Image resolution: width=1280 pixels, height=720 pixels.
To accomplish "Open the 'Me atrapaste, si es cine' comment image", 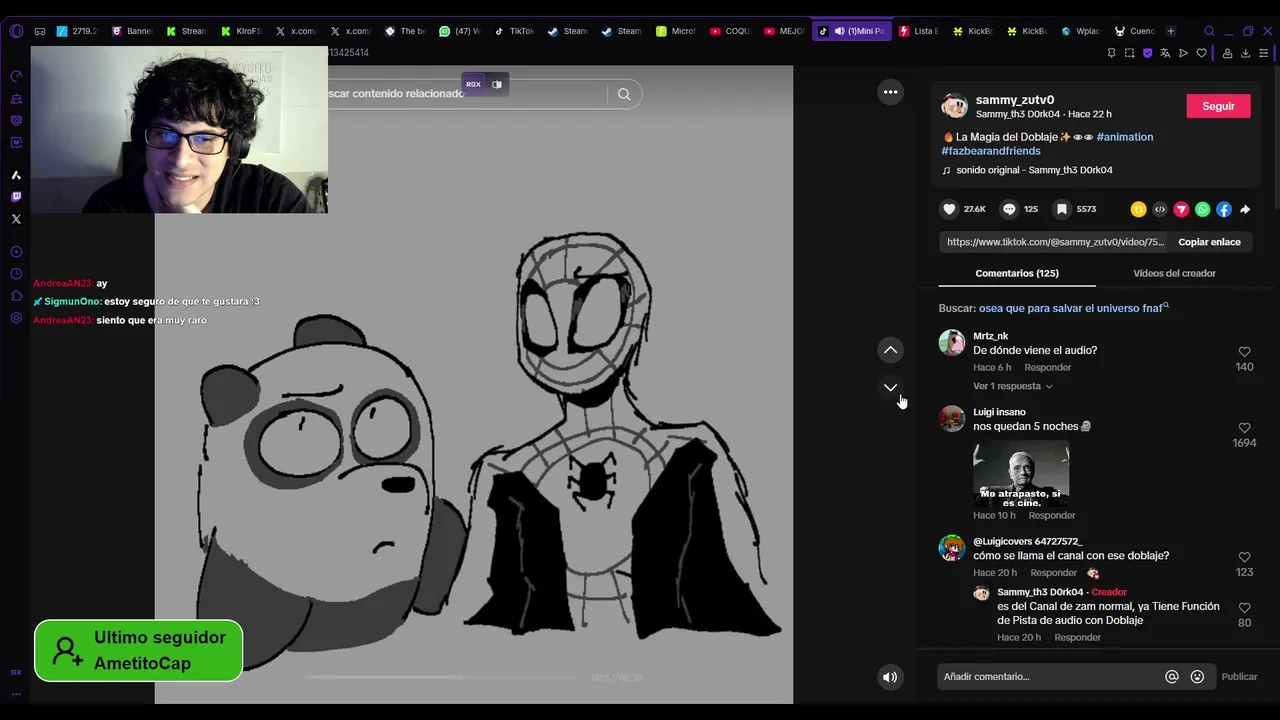I will (1021, 474).
